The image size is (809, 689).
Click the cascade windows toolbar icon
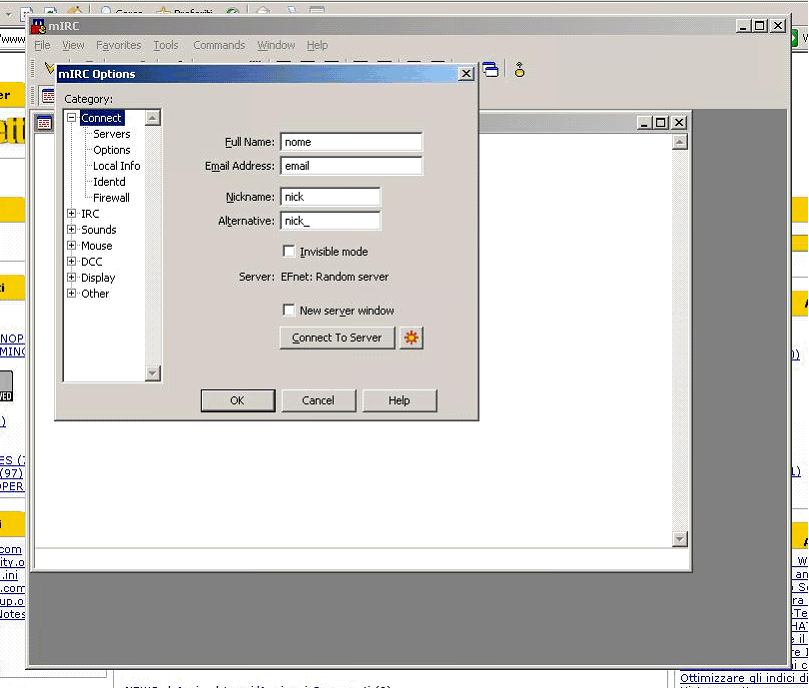(491, 69)
